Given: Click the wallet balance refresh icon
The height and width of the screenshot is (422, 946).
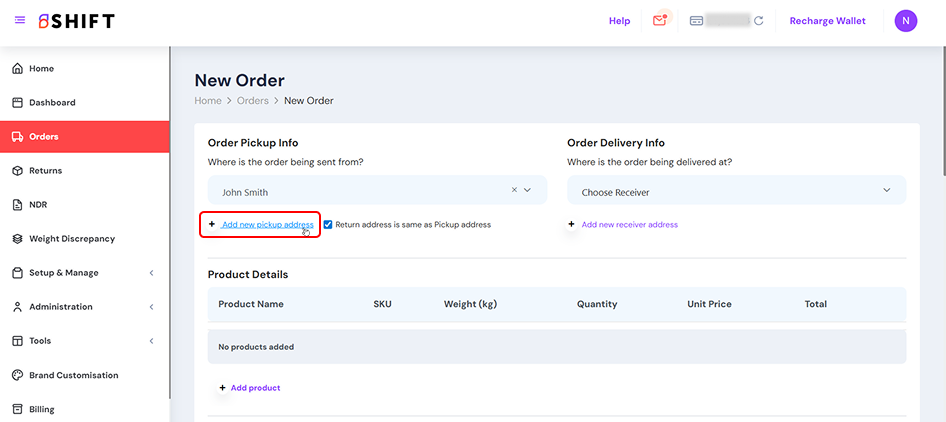Looking at the screenshot, I should coord(759,20).
